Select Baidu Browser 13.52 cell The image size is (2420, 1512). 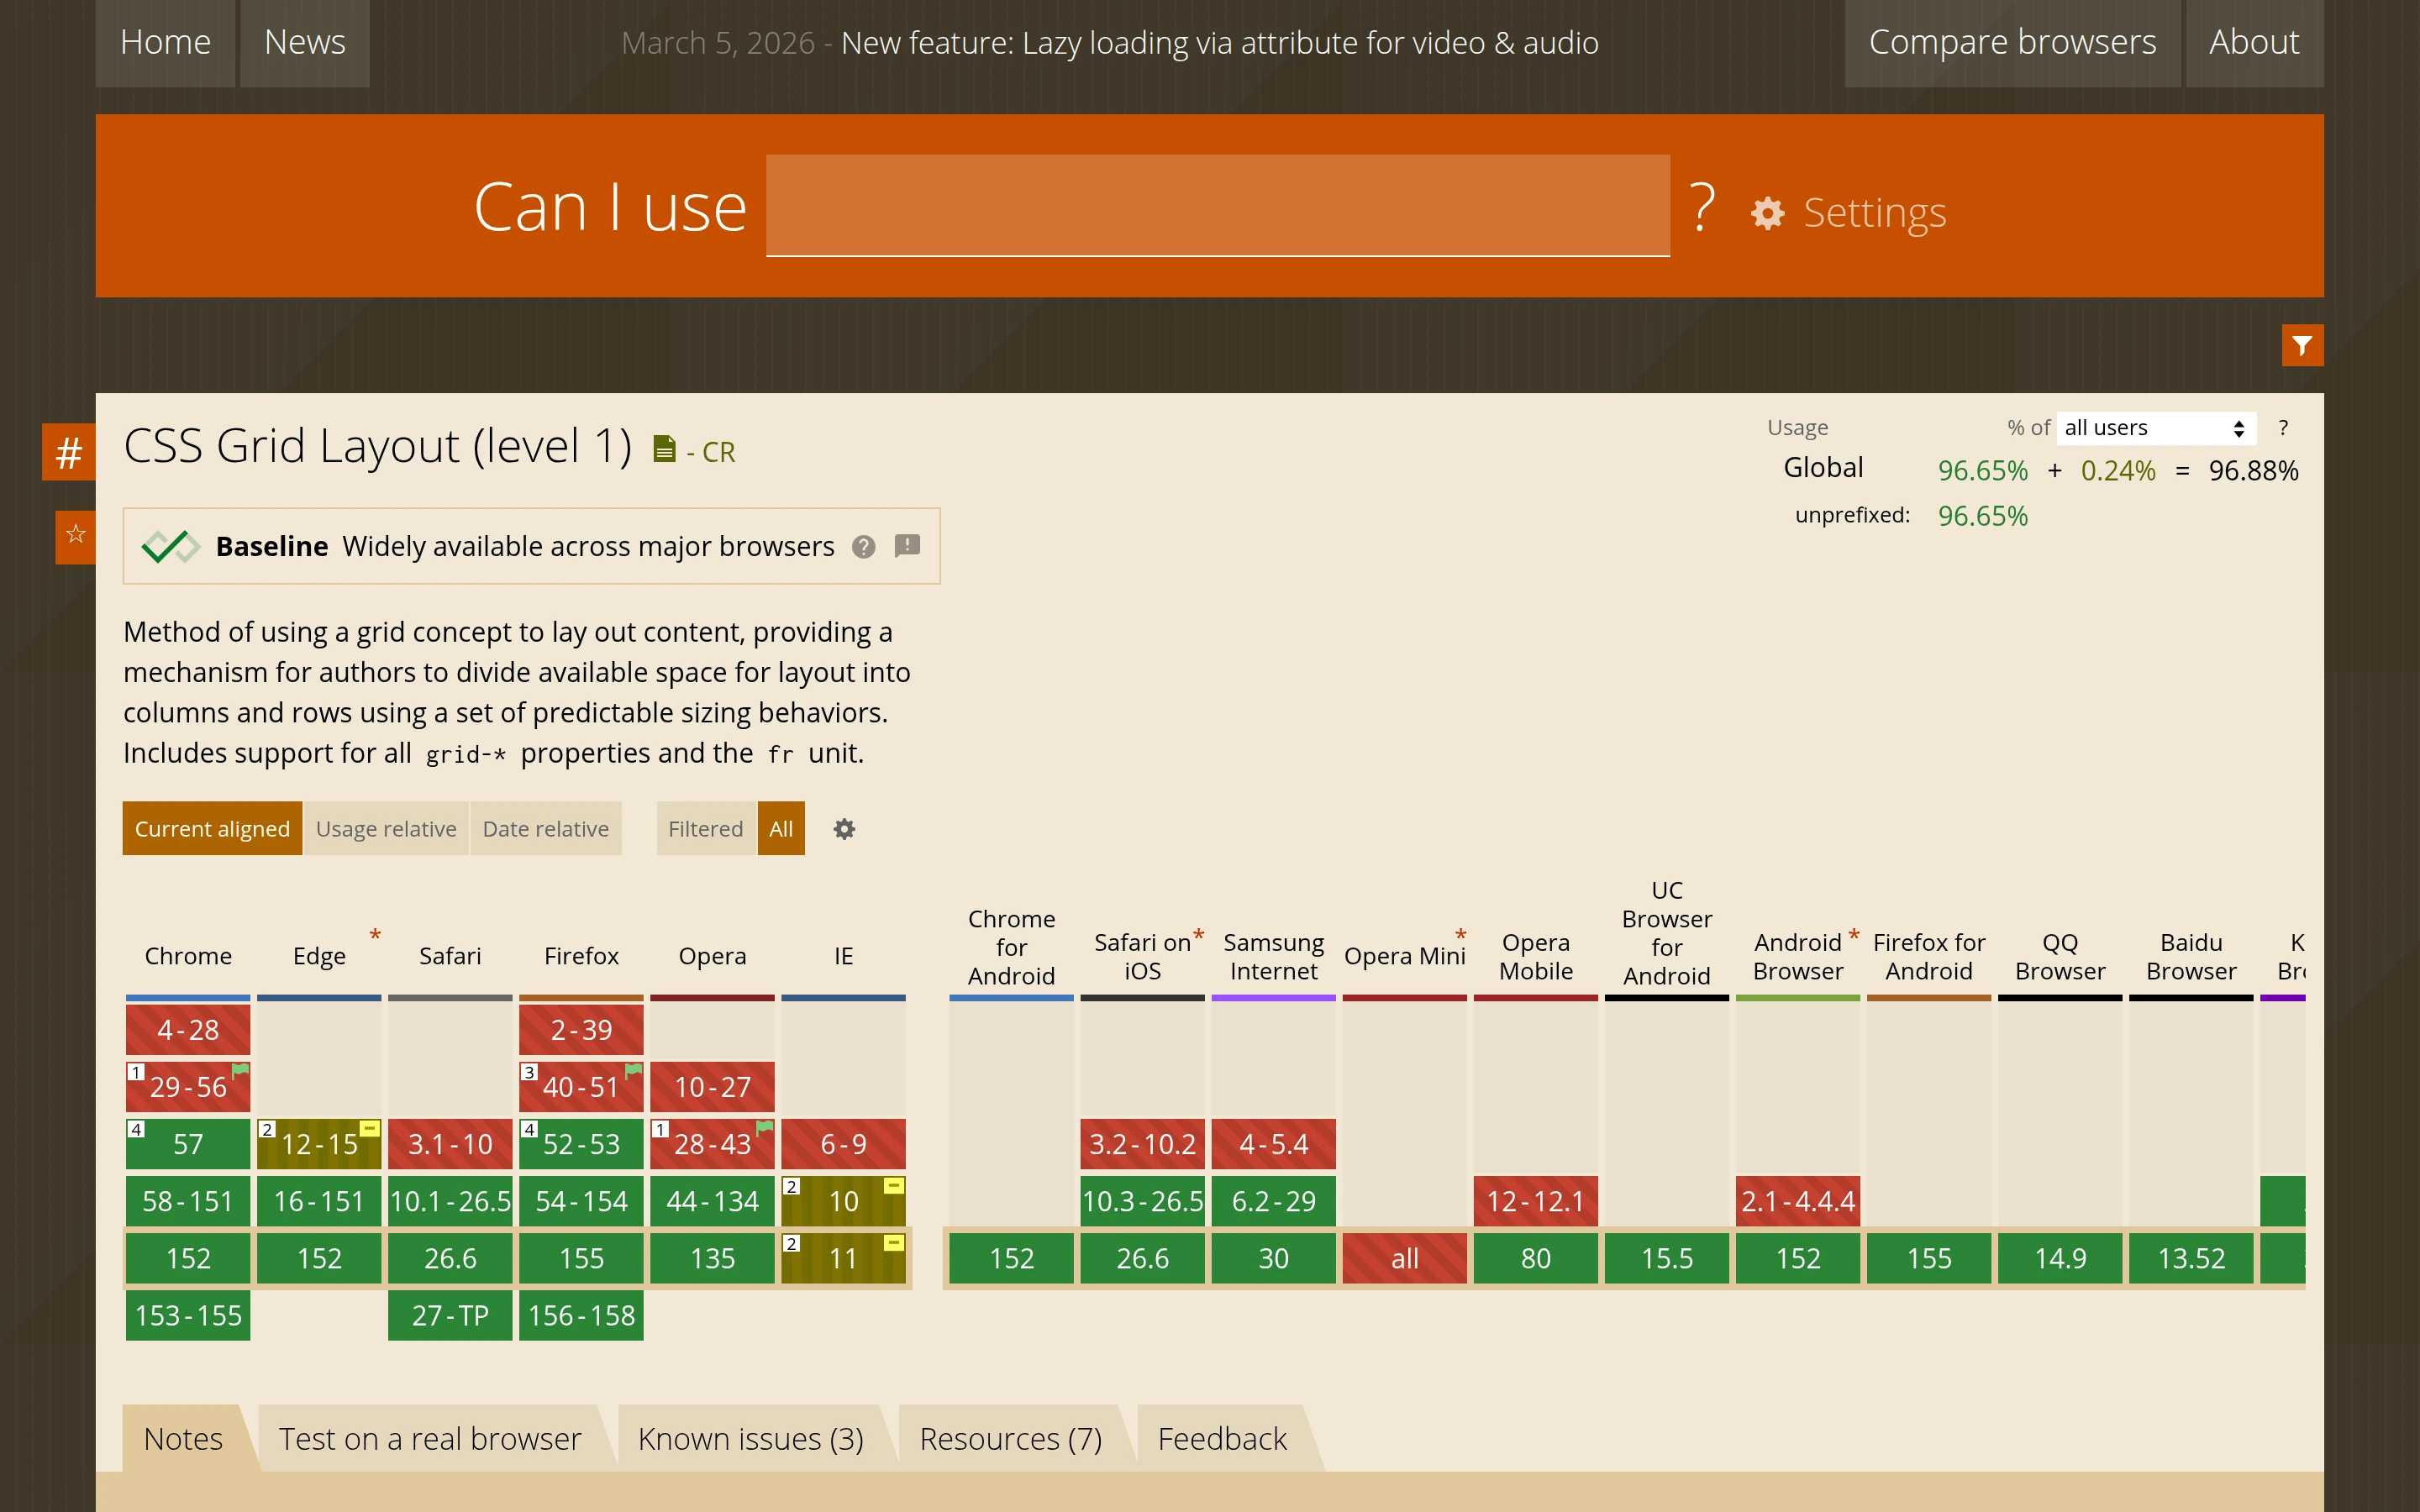(2190, 1258)
